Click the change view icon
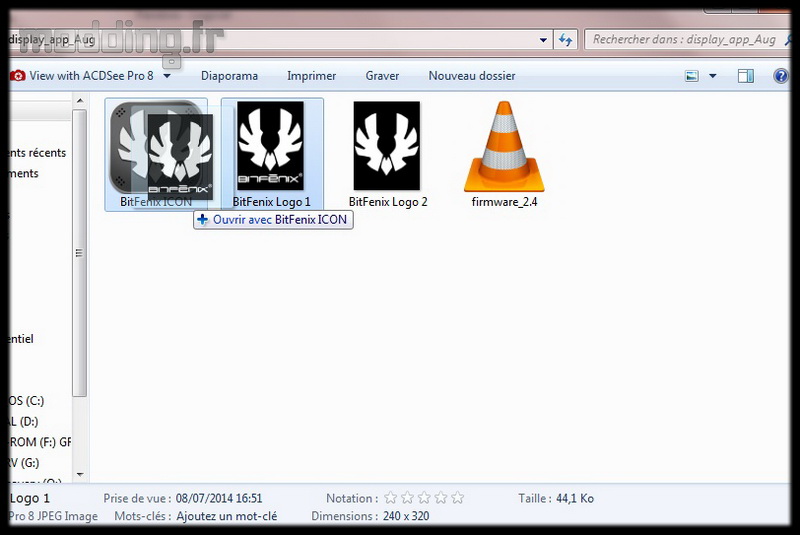The height and width of the screenshot is (535, 800). point(691,77)
